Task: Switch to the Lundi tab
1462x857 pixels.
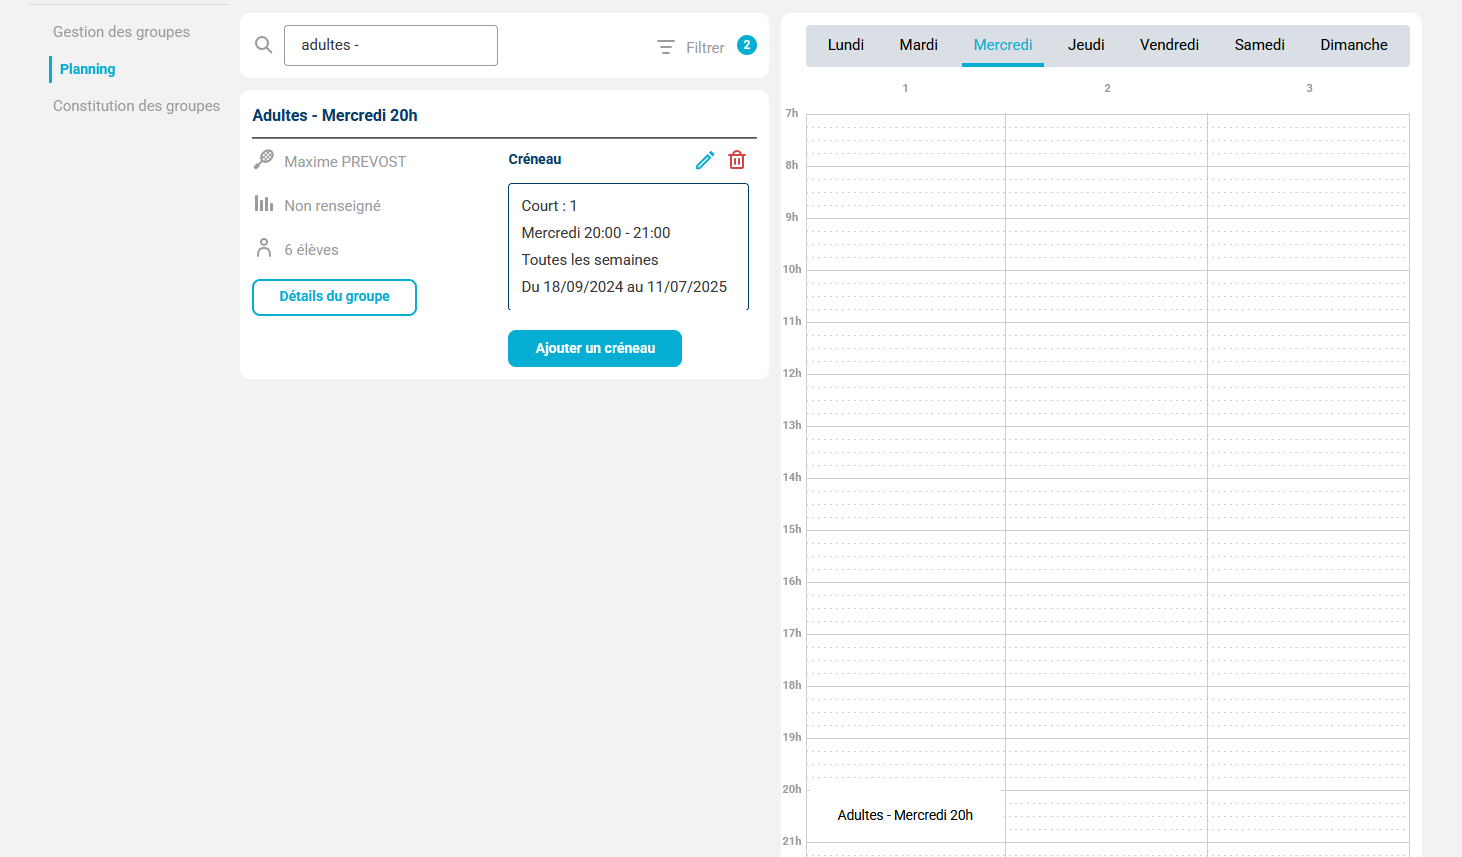Action: pos(846,45)
